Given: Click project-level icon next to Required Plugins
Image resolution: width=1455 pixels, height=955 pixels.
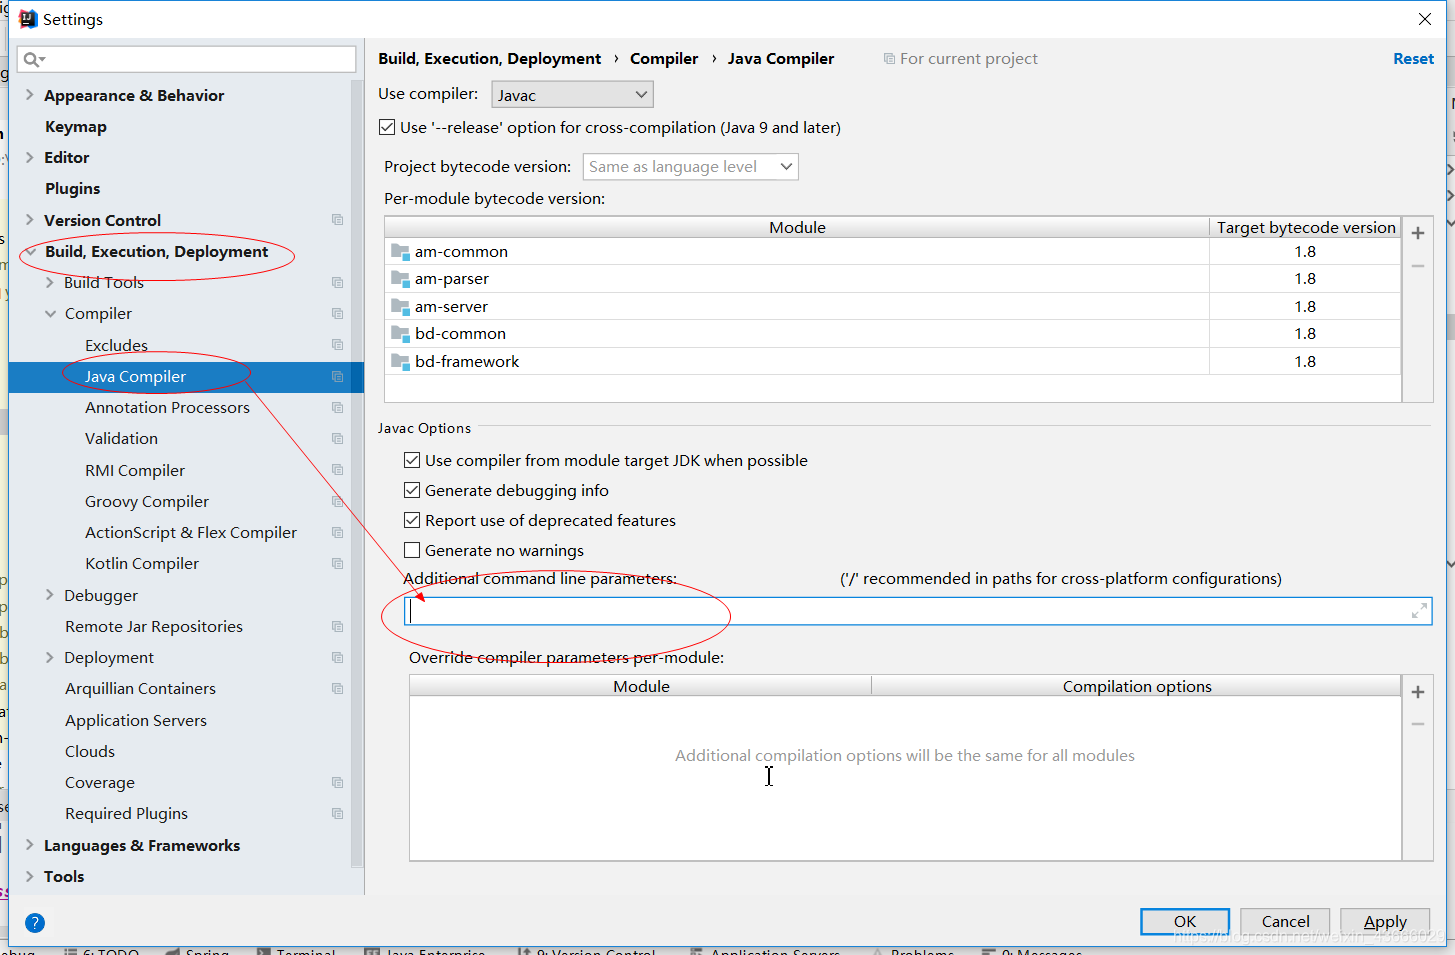Looking at the screenshot, I should (x=337, y=814).
